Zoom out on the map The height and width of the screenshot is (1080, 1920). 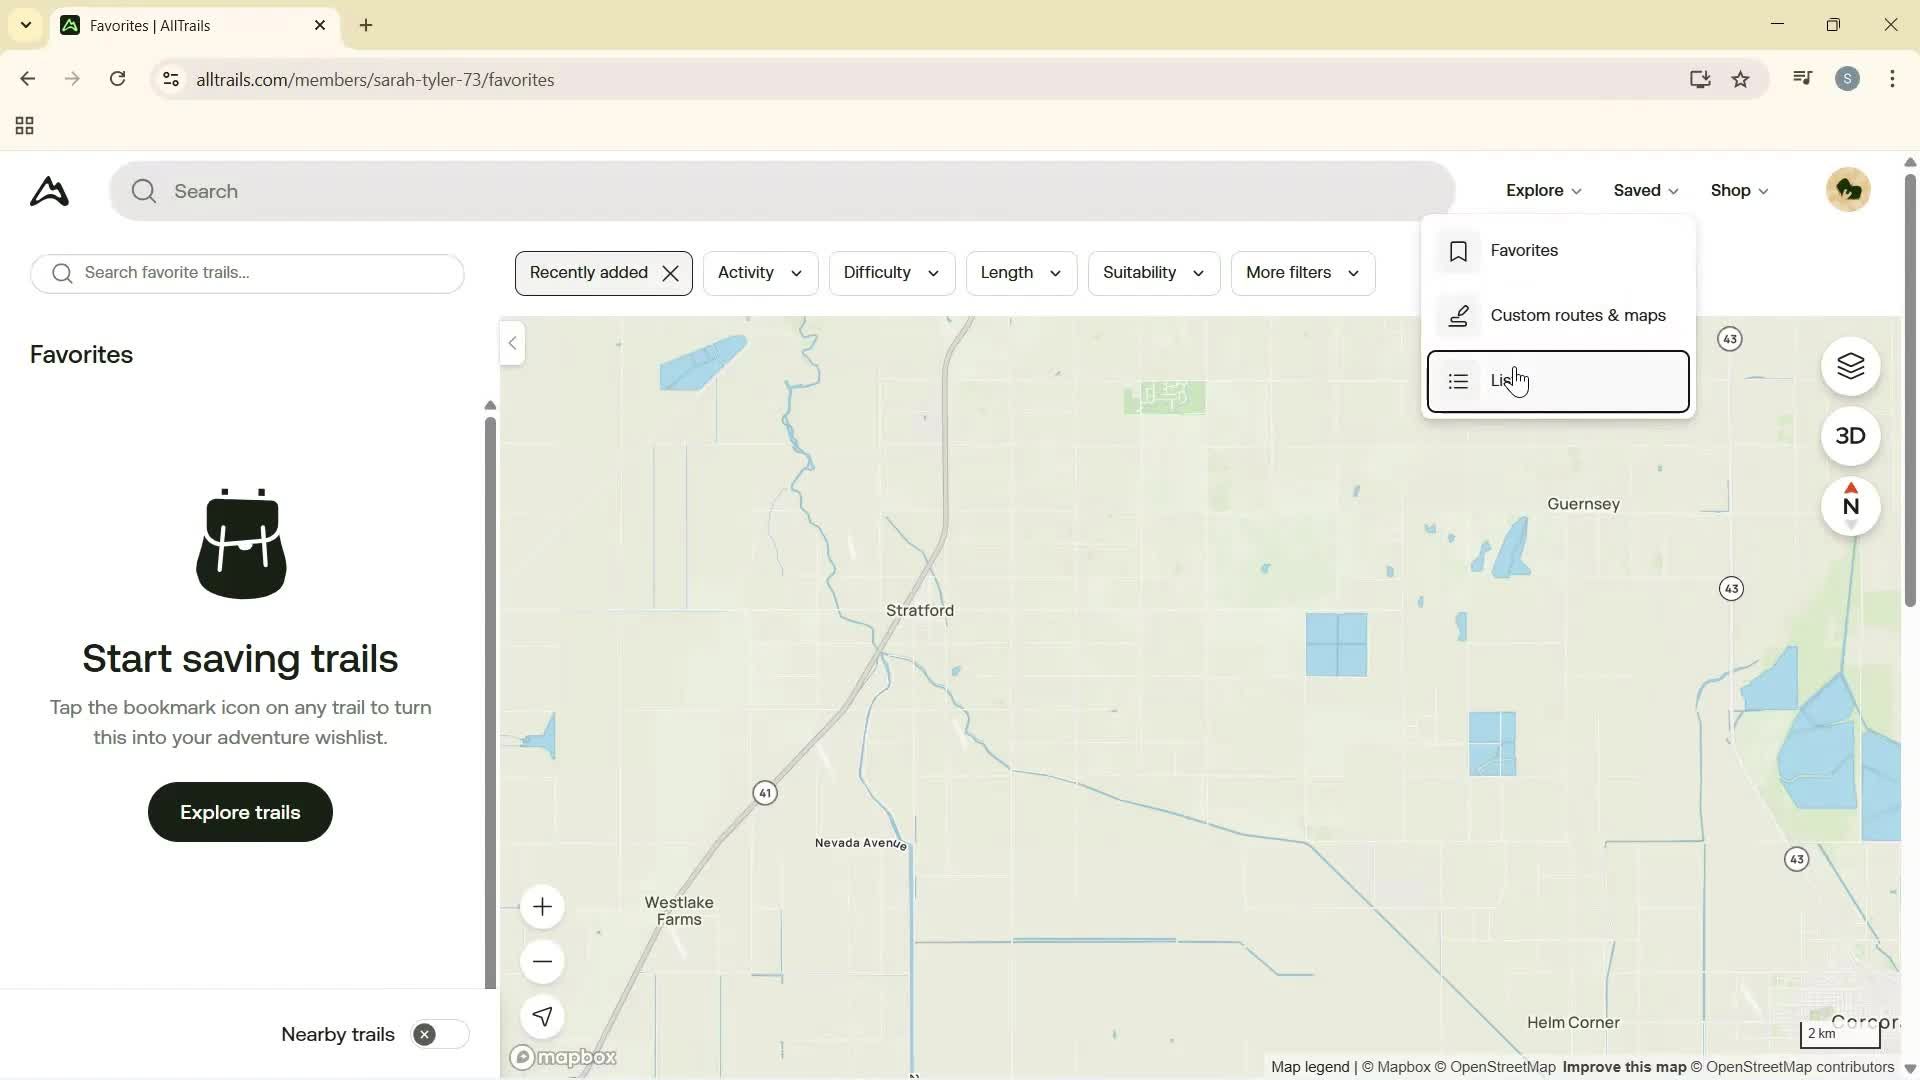[542, 960]
